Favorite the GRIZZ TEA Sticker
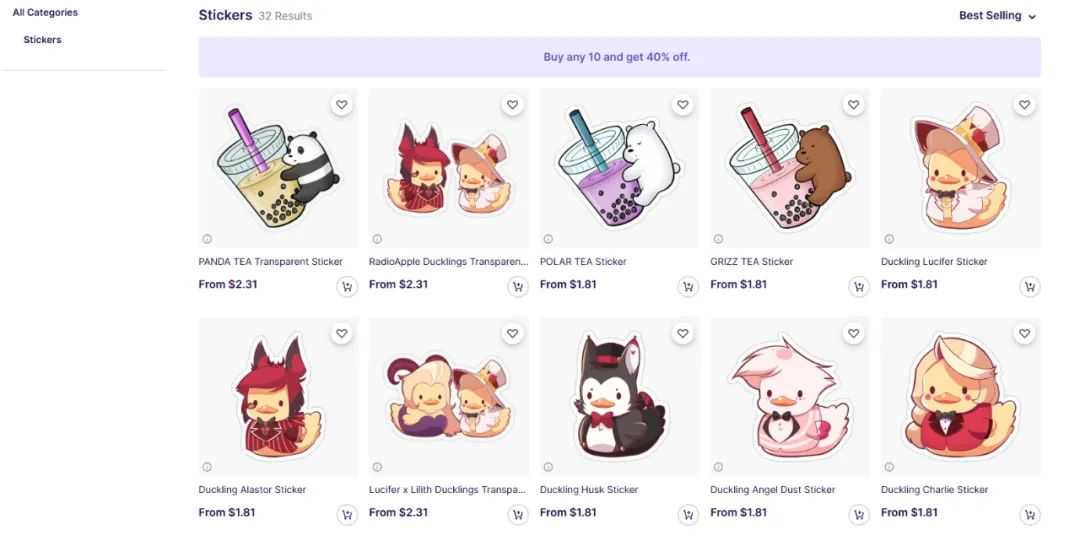 pos(853,105)
